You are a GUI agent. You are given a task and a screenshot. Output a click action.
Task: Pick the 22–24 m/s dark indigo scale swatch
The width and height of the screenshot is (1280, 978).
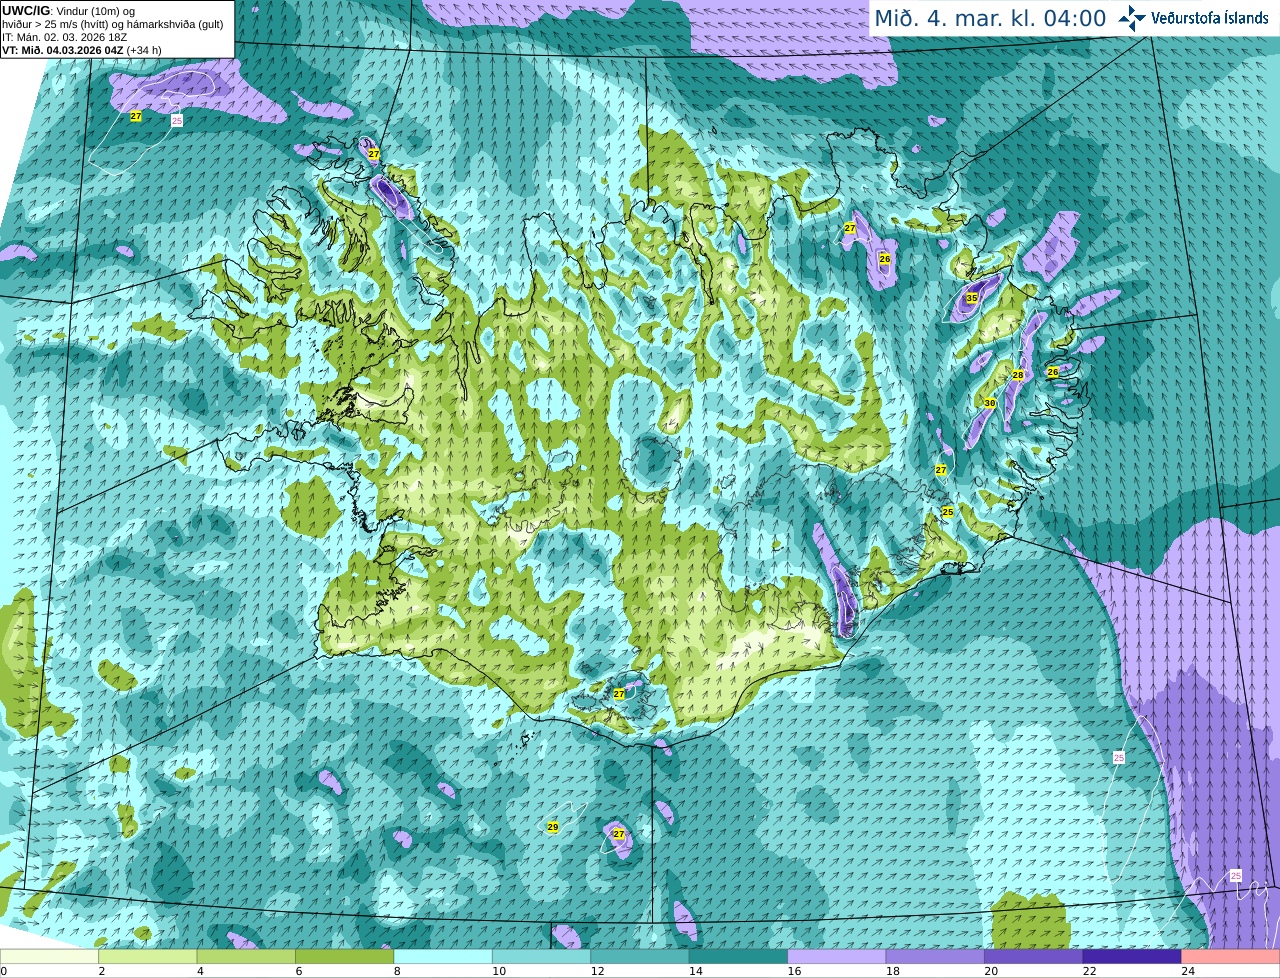pos(1132,956)
